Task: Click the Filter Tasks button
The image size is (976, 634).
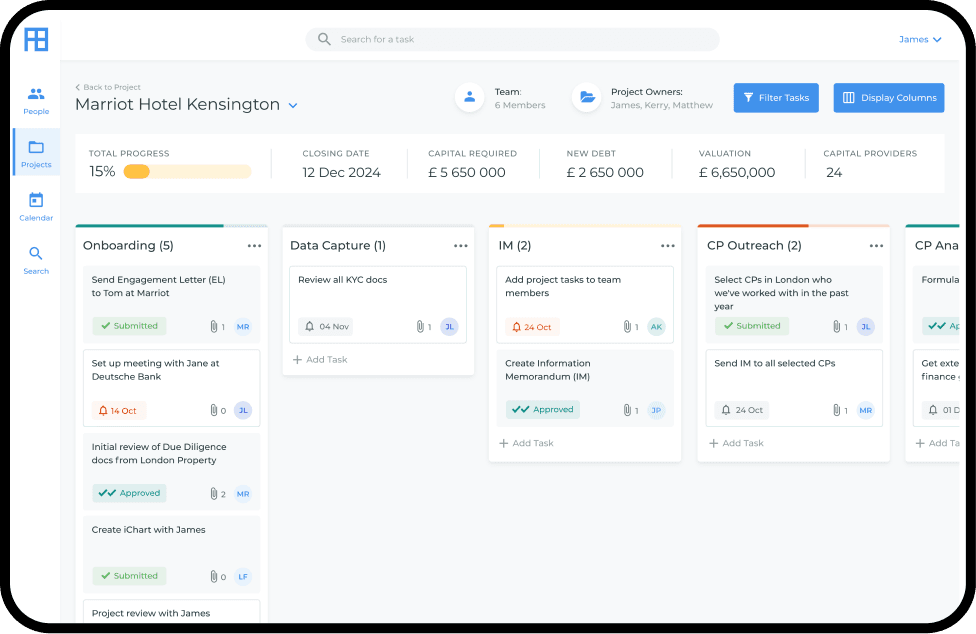Action: 775,97
